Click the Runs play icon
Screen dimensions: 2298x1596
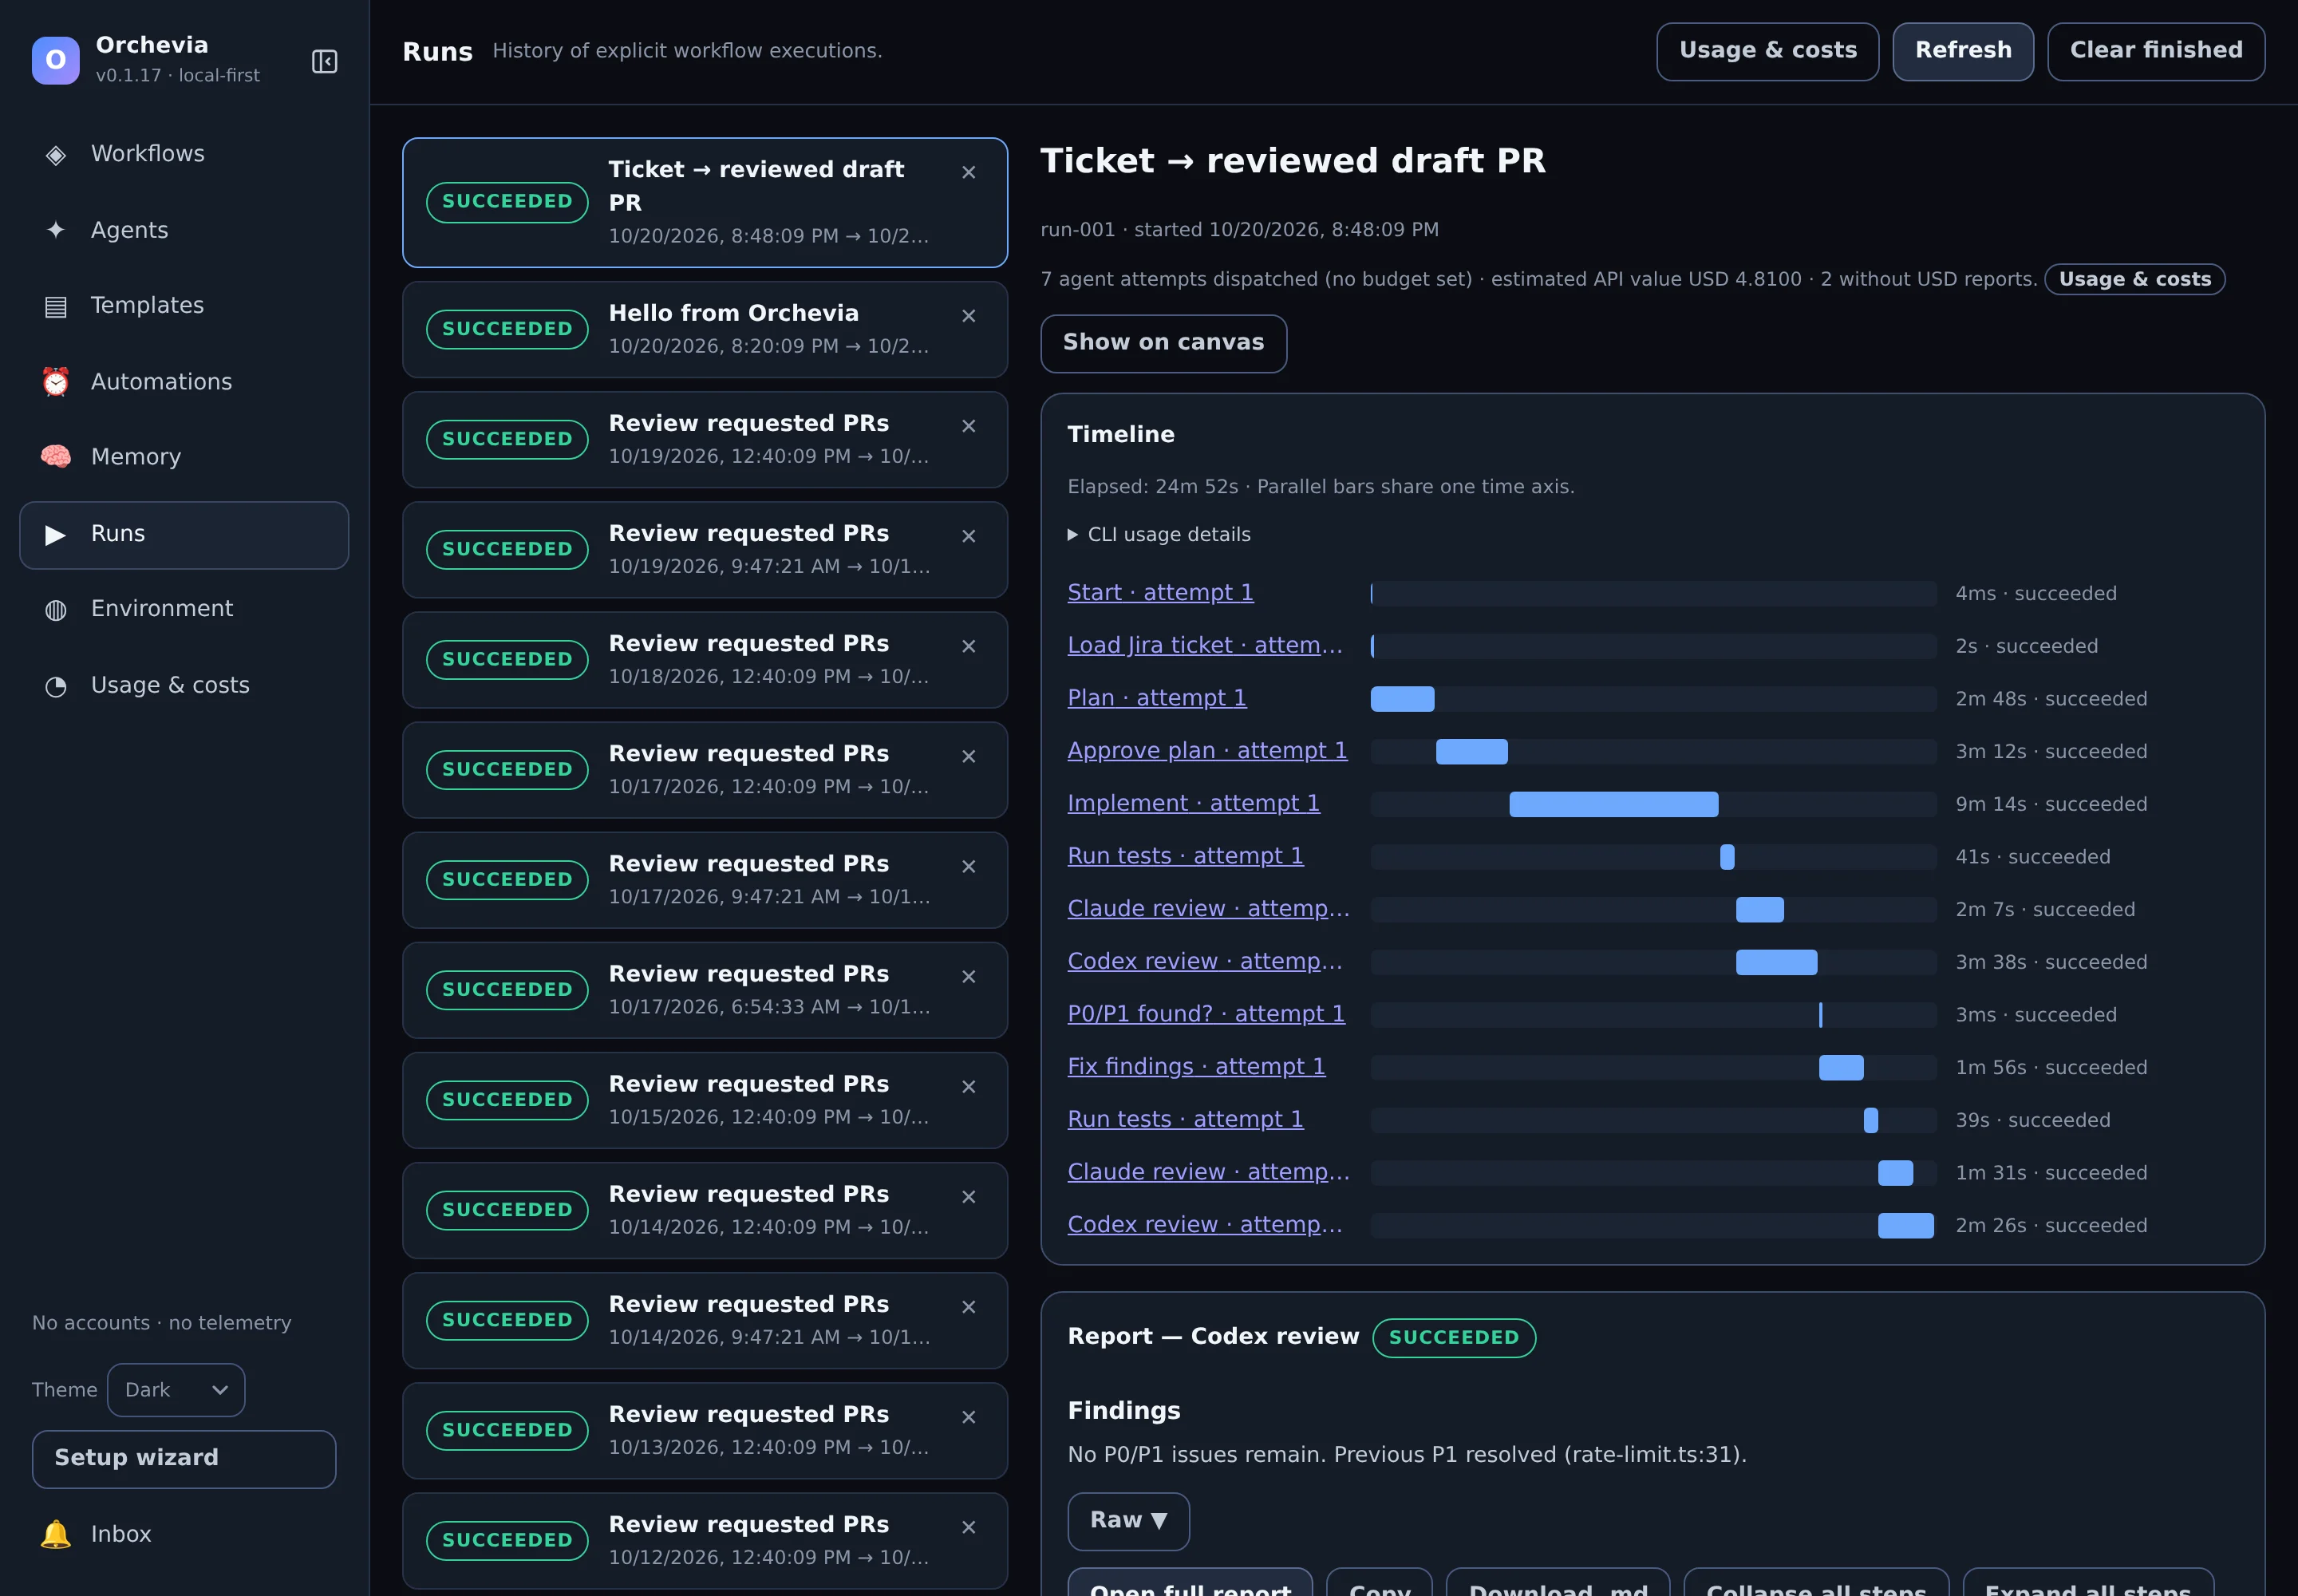tap(56, 534)
